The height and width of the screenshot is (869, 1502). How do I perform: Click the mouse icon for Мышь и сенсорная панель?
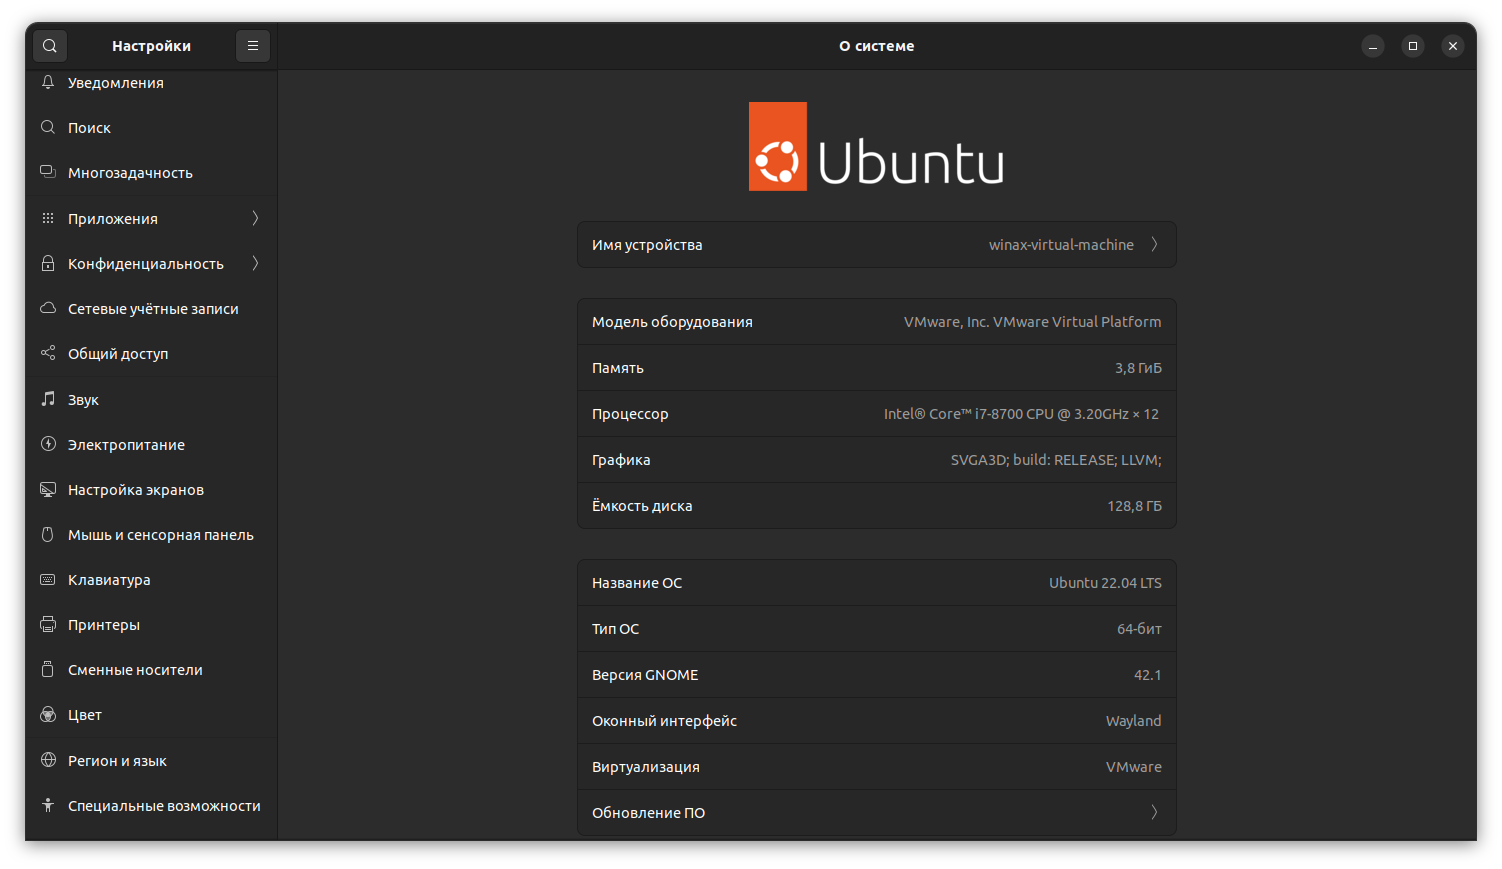click(48, 534)
